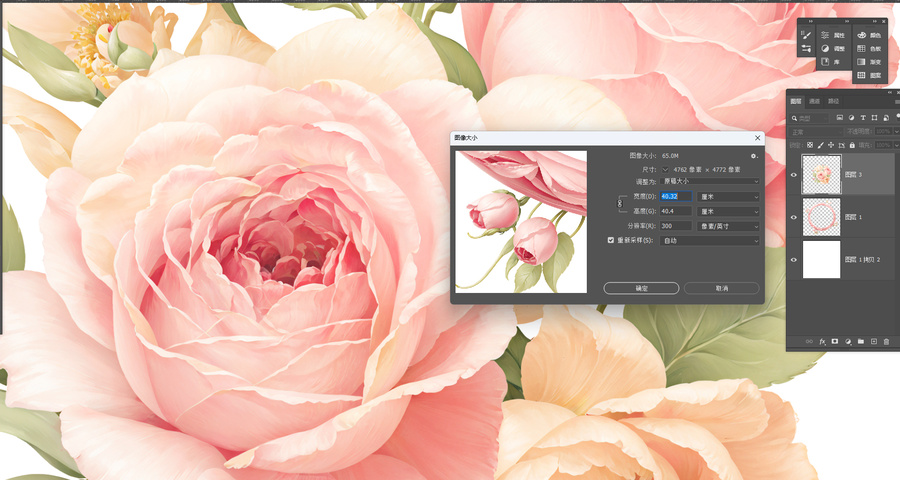Click the adjustment layer filter icon

coord(851,118)
